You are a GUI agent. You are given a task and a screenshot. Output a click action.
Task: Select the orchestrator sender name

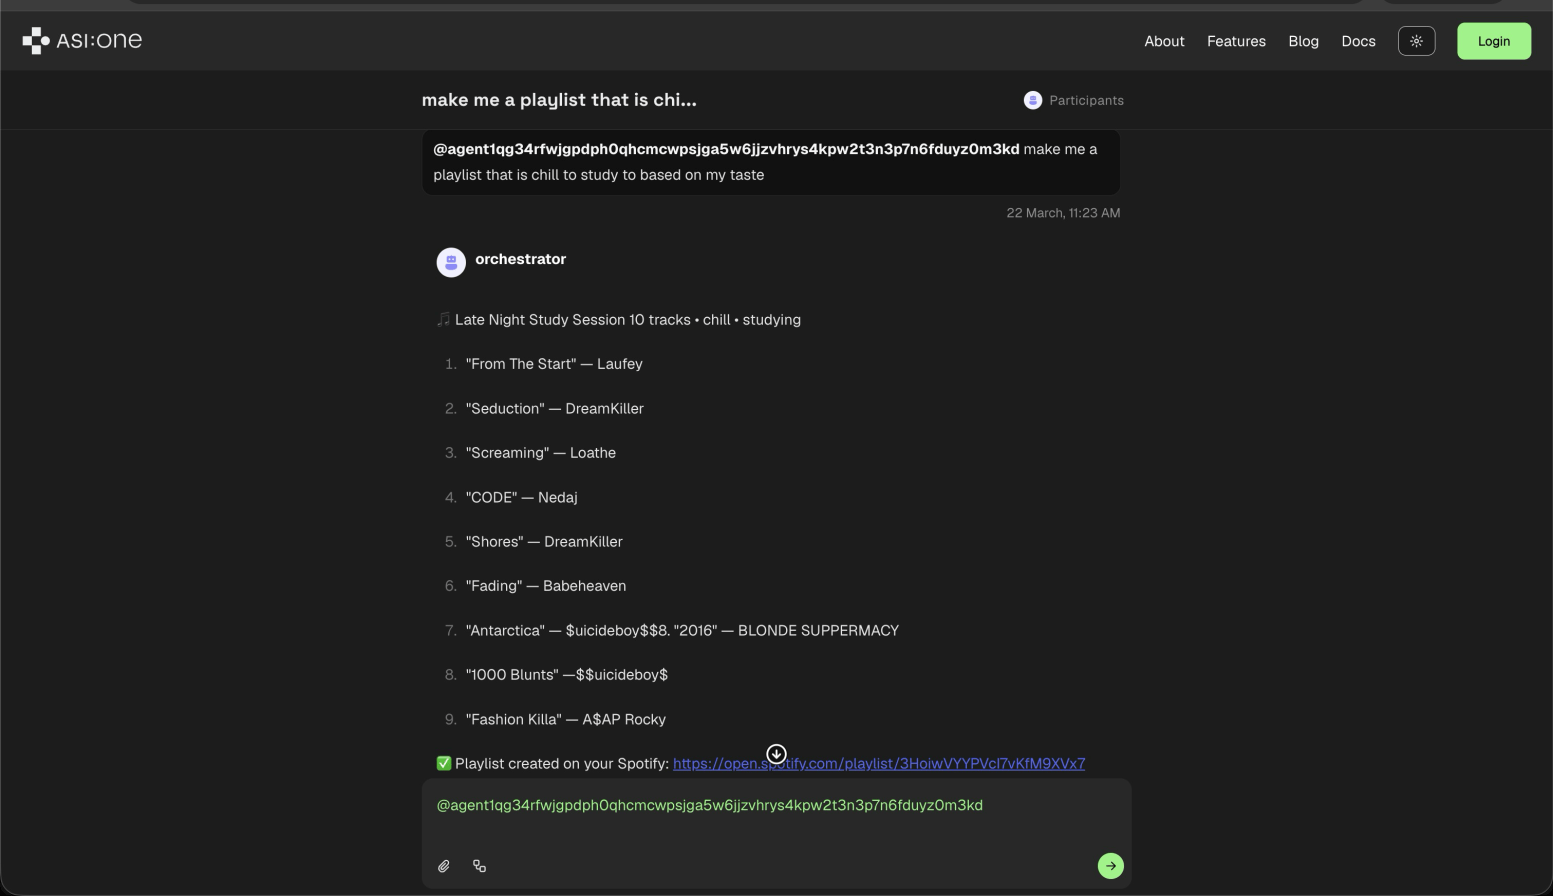520,259
